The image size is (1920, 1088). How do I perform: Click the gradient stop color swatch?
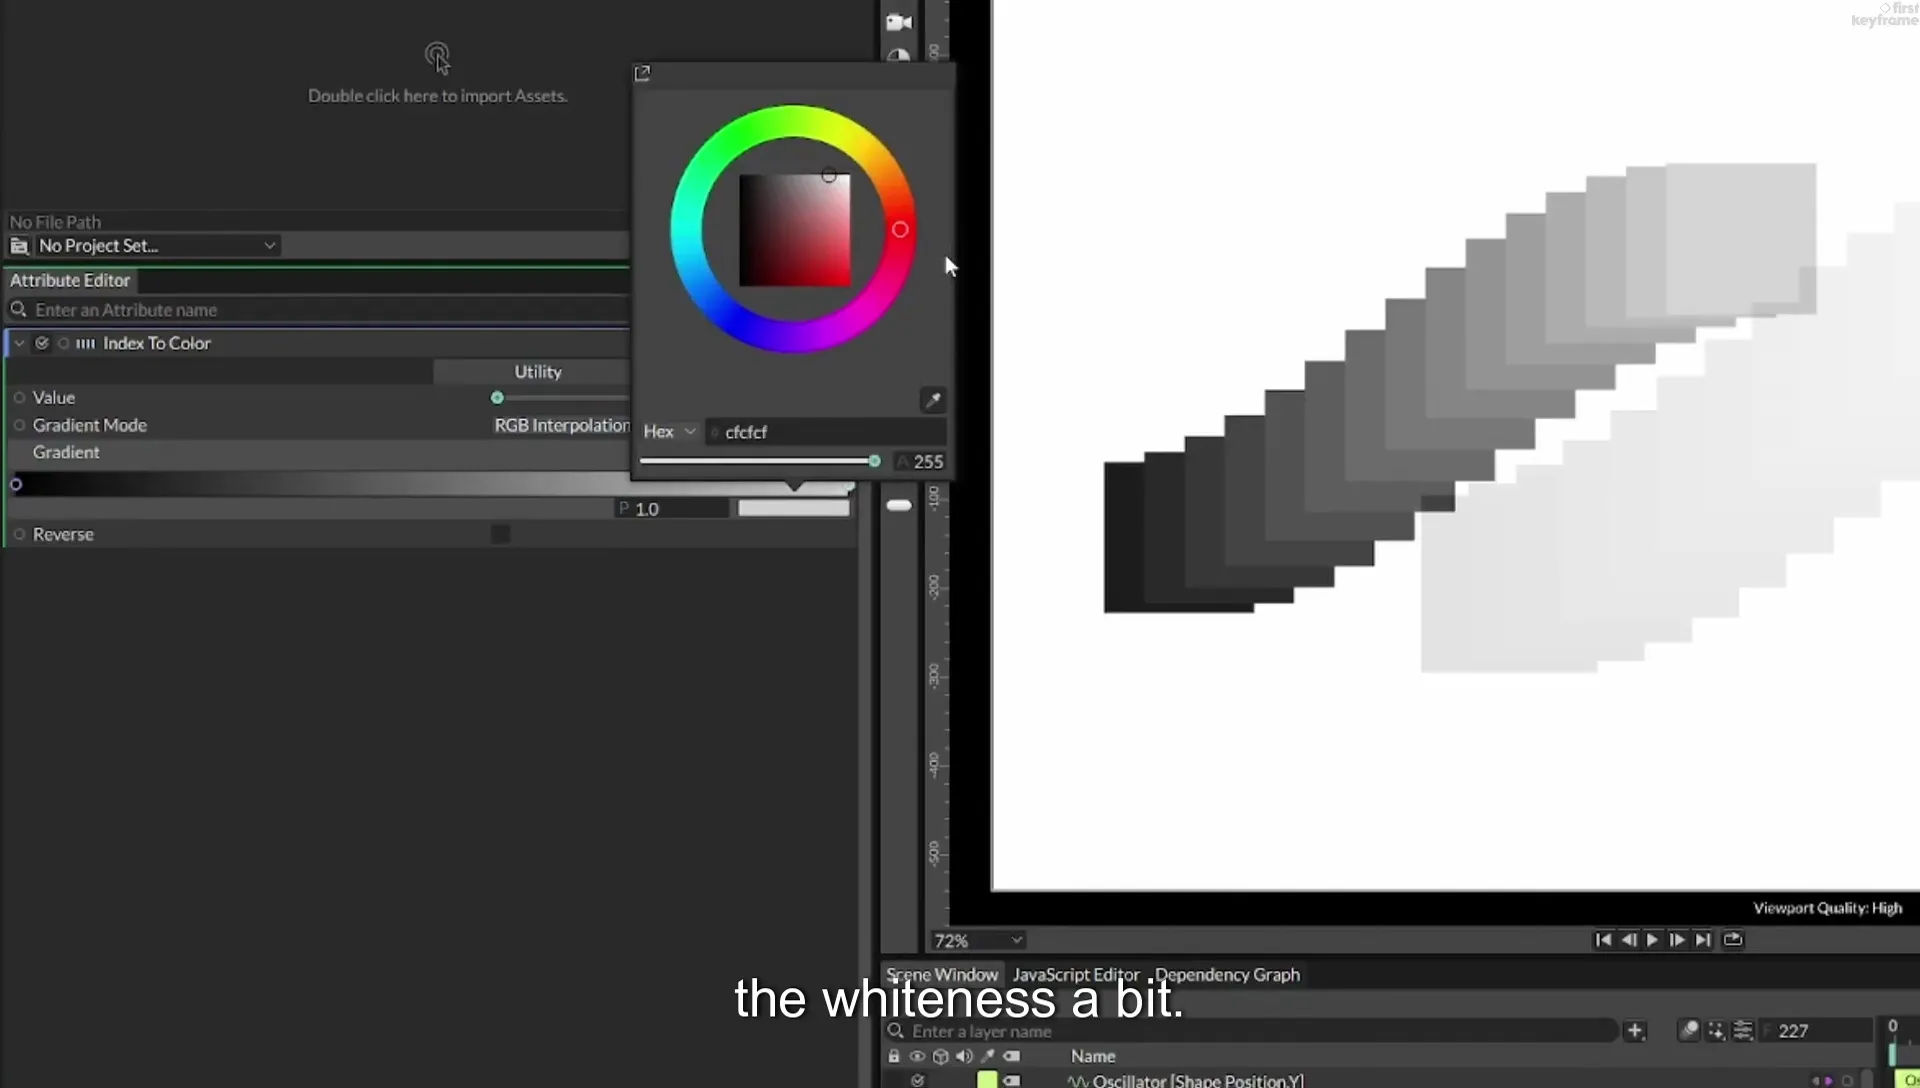[x=793, y=508]
